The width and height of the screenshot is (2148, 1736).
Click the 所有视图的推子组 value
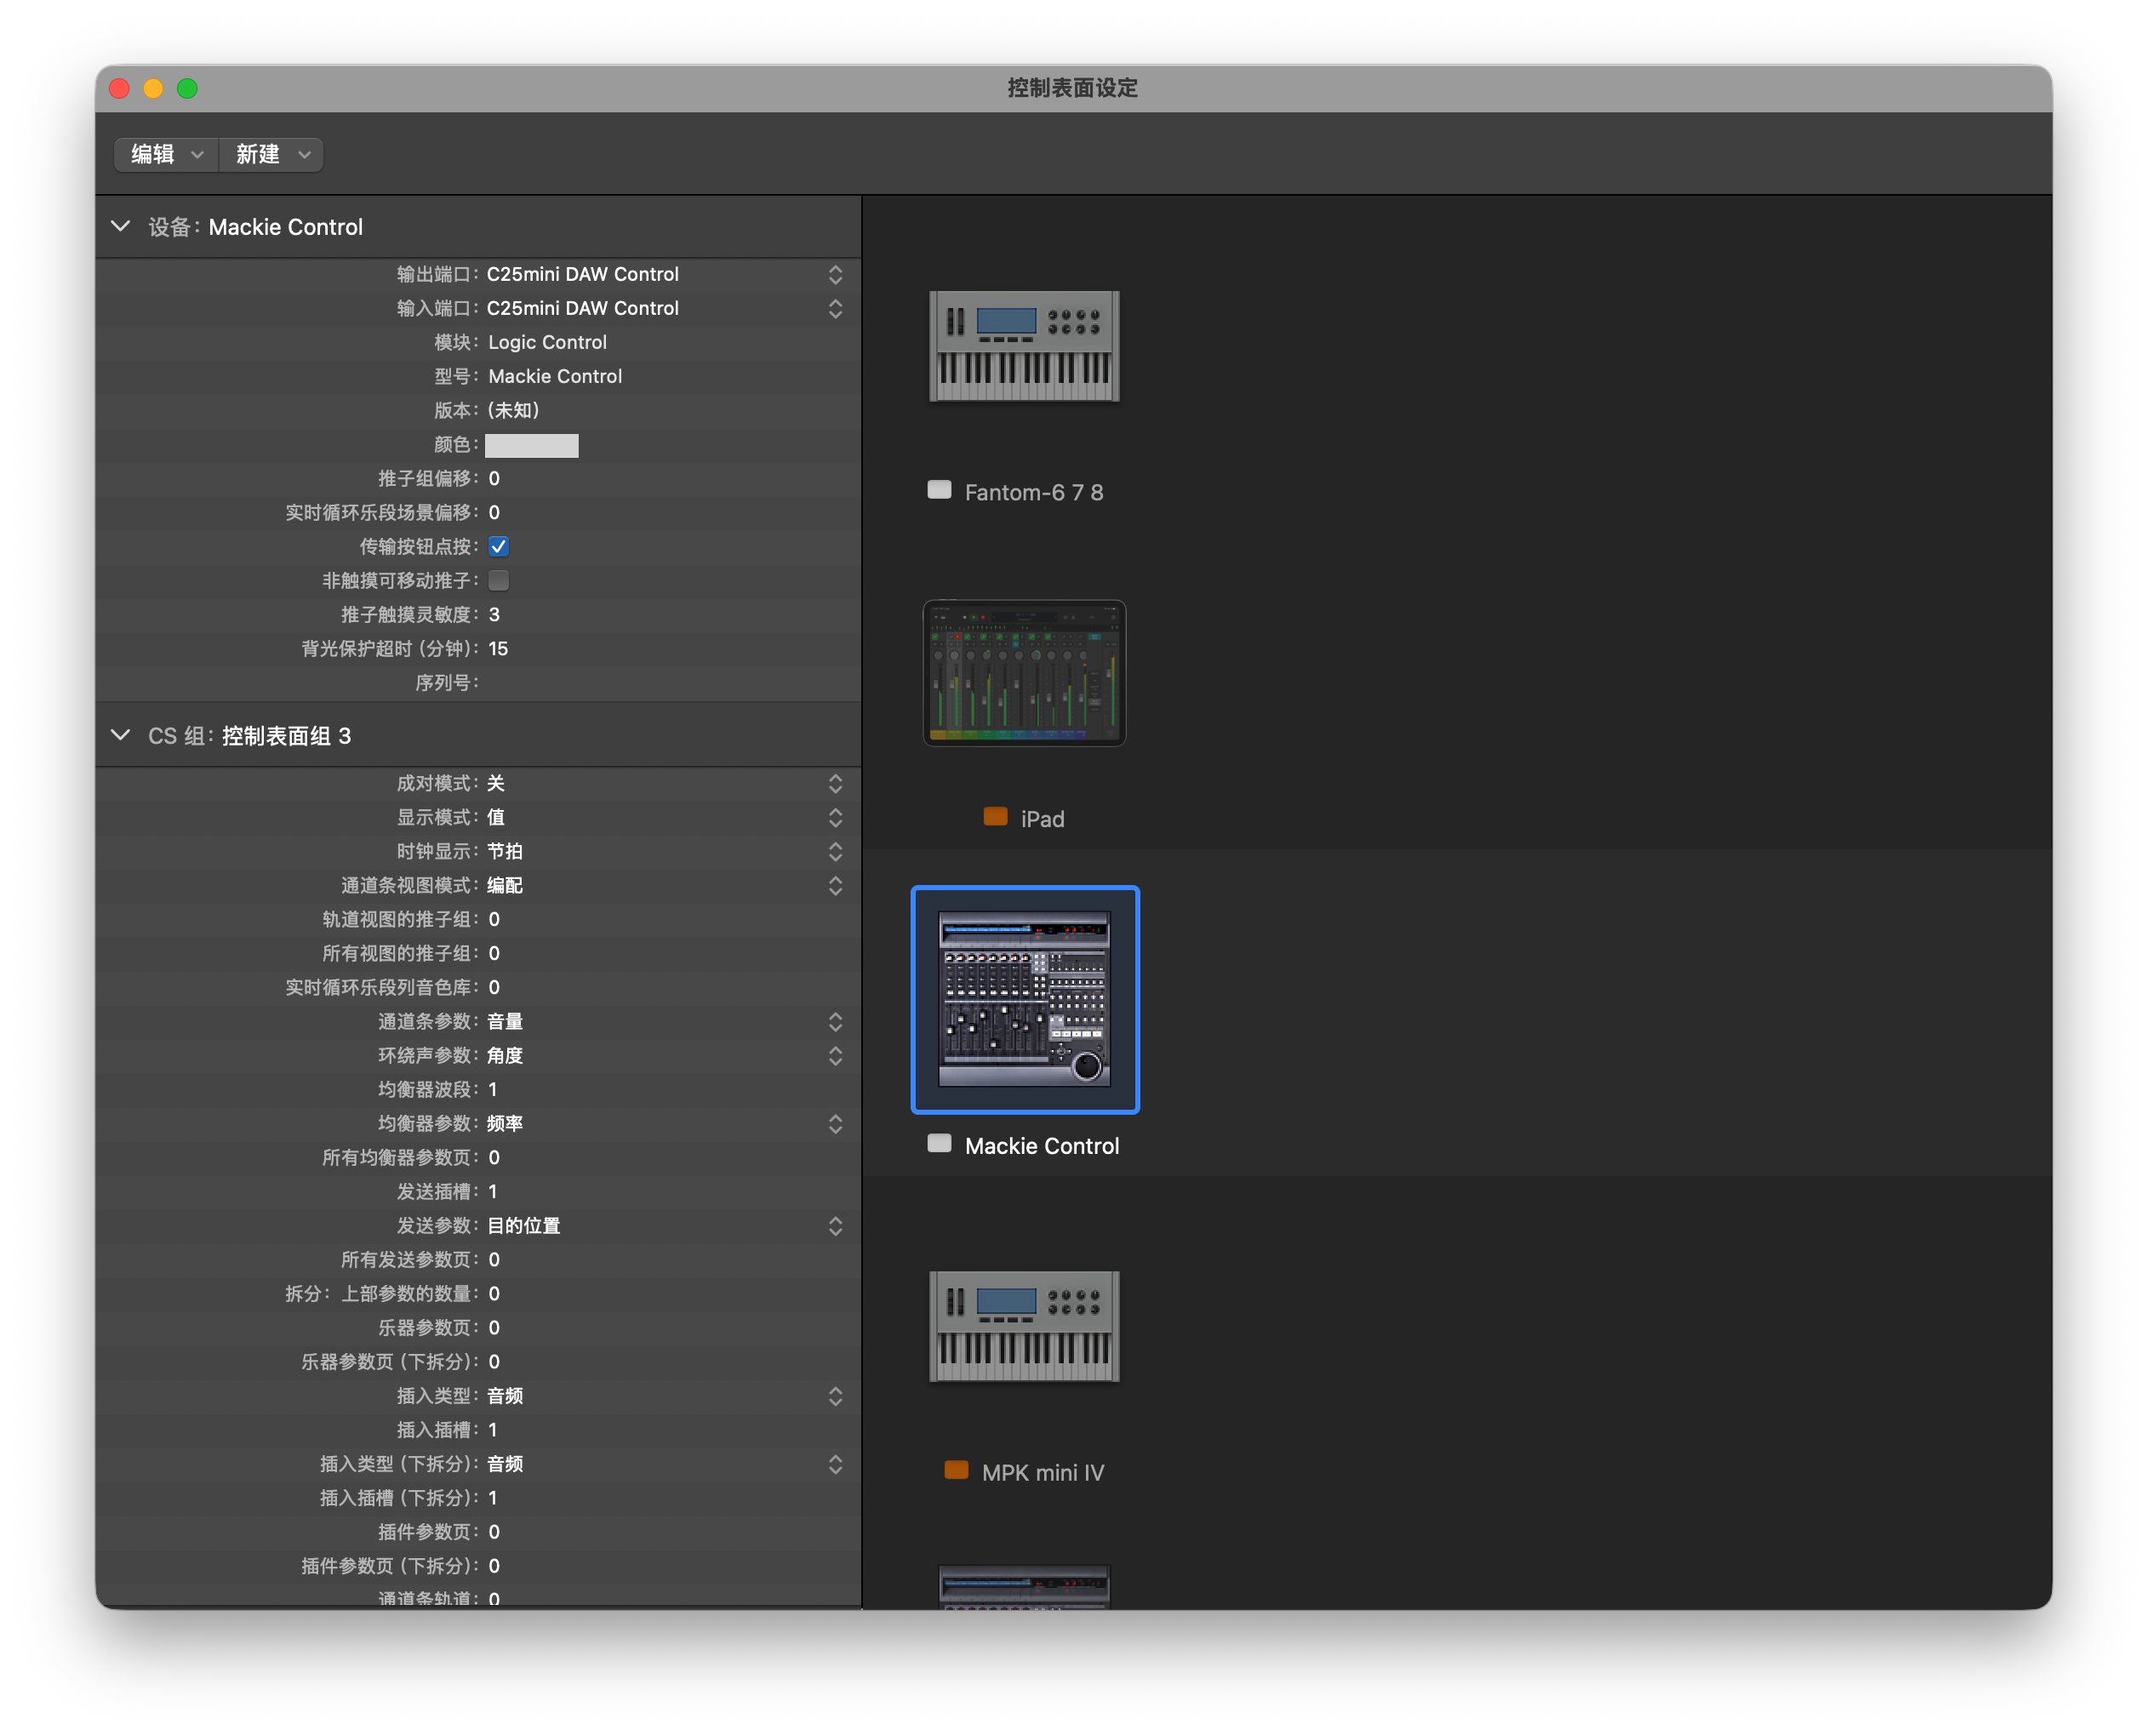click(494, 953)
